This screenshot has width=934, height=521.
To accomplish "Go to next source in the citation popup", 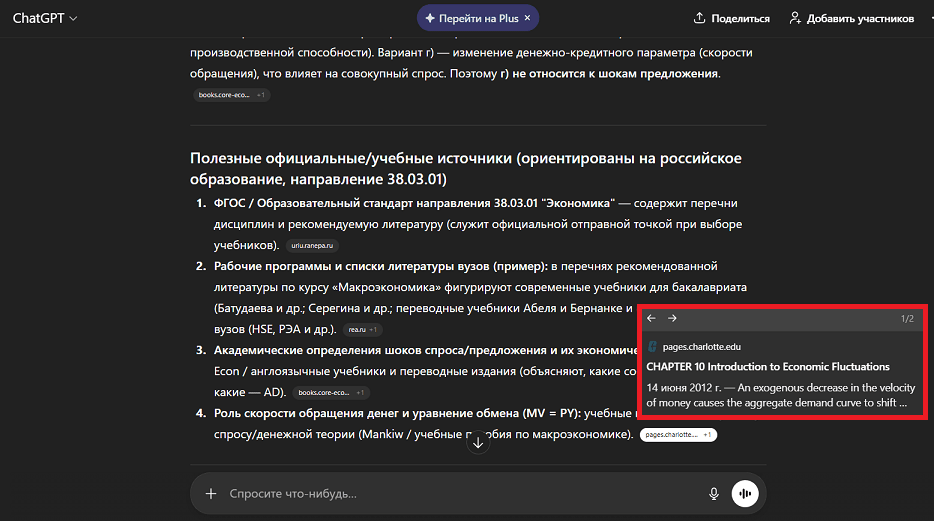I will [x=672, y=319].
